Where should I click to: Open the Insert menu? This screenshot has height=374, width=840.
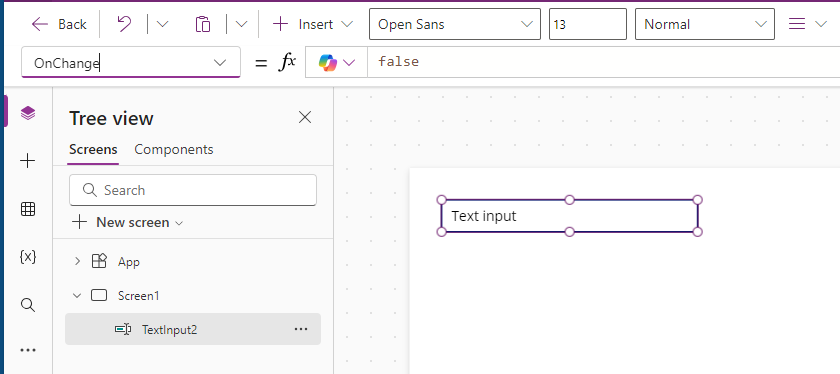coord(313,24)
